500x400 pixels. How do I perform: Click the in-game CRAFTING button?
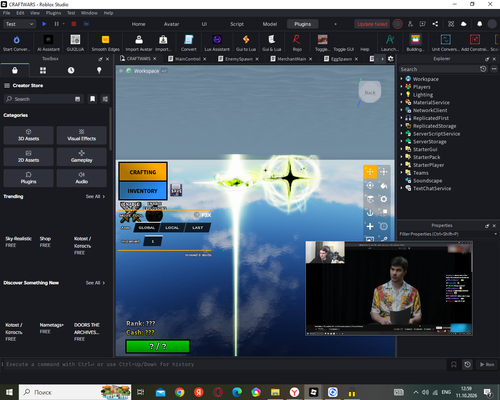point(143,172)
